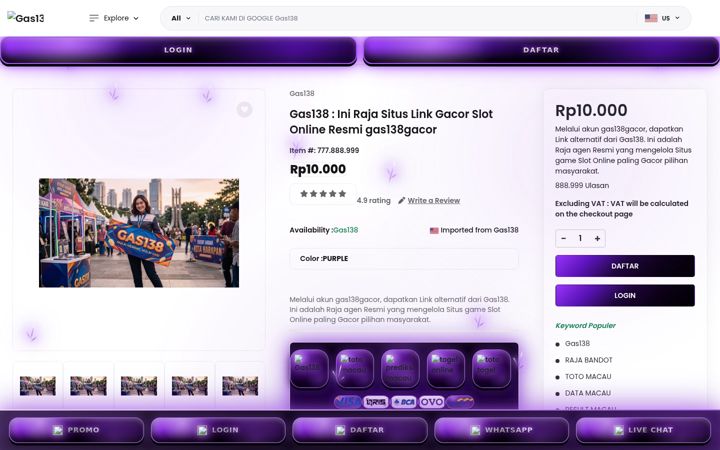Screen dimensions: 720x450
Task: Open the US country selector dropdown
Action: click(662, 18)
